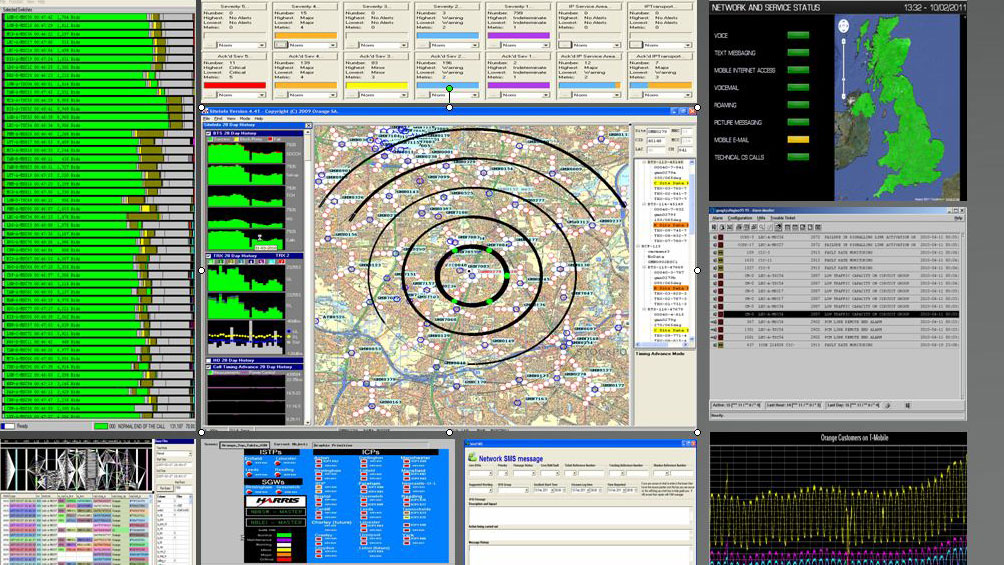
Task: Click the IP Service Area panel button
Action: click(x=589, y=6)
